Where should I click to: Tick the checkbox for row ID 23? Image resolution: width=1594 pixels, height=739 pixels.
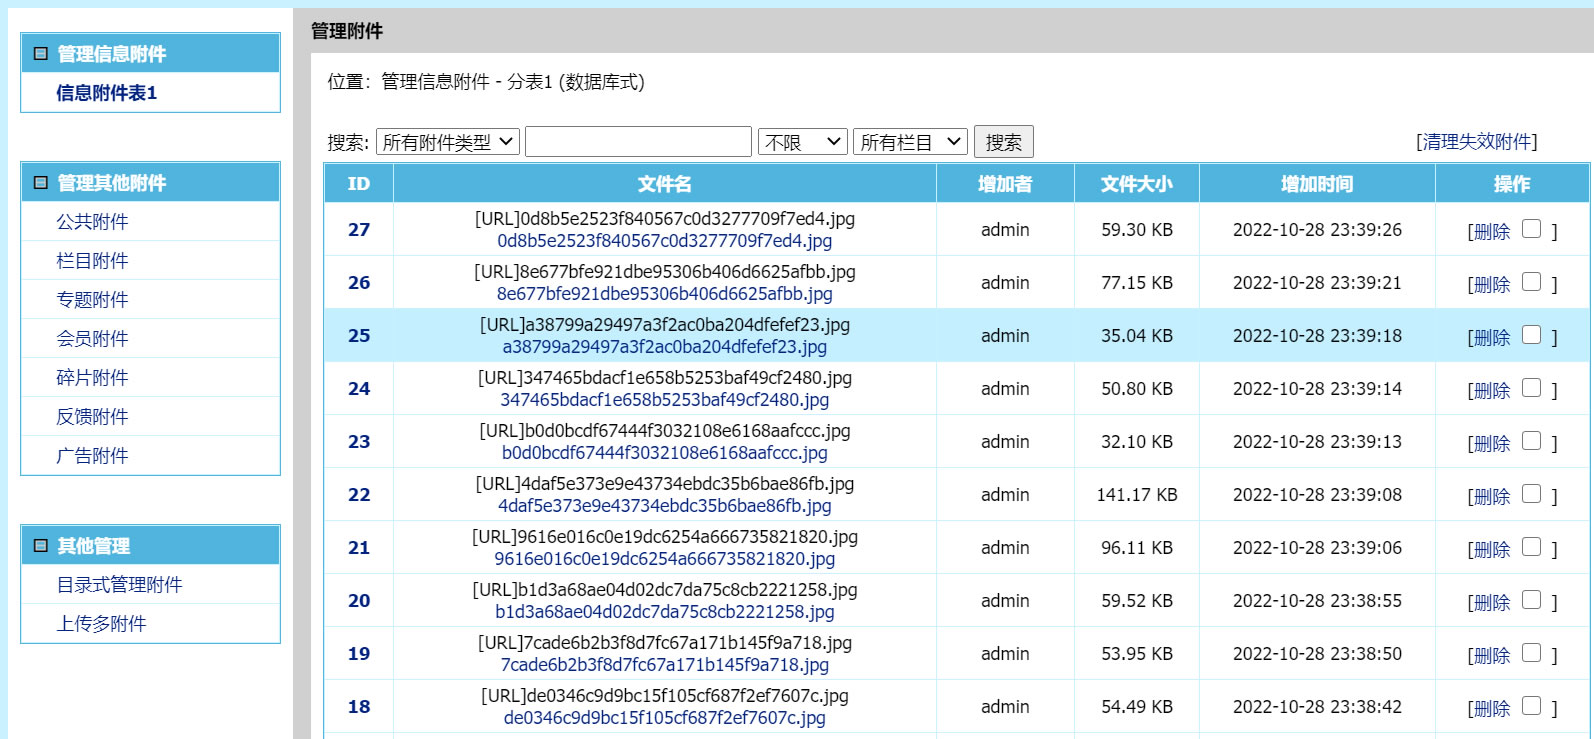(x=1531, y=441)
